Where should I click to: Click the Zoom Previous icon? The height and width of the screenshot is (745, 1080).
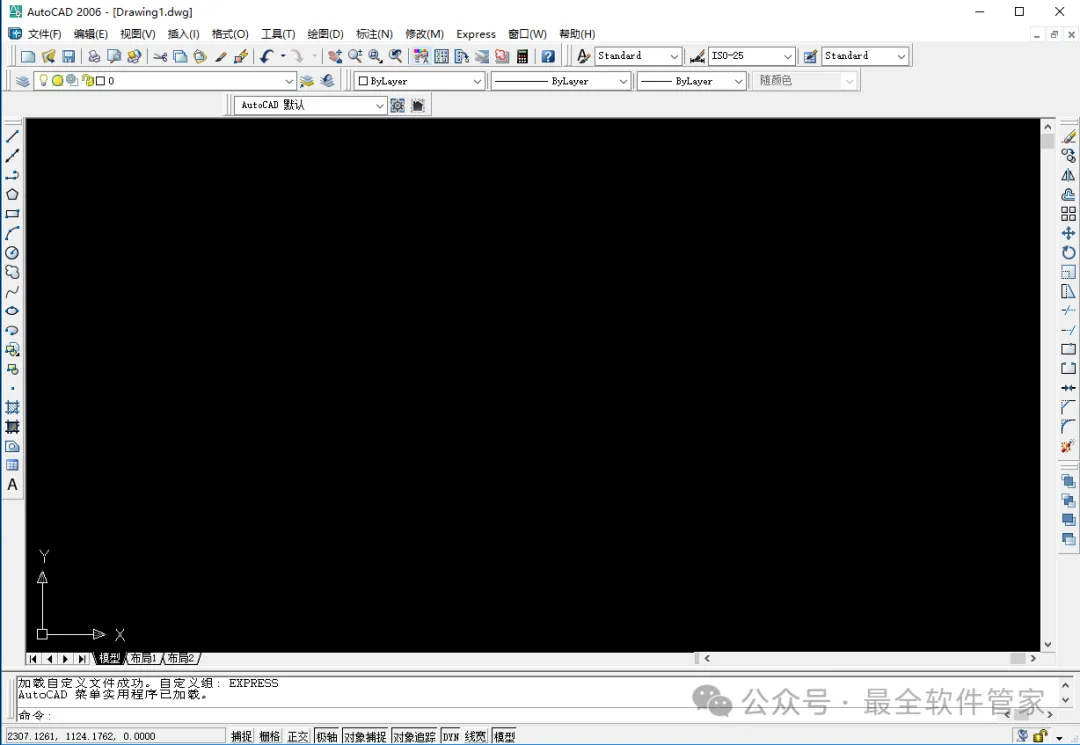[x=395, y=56]
